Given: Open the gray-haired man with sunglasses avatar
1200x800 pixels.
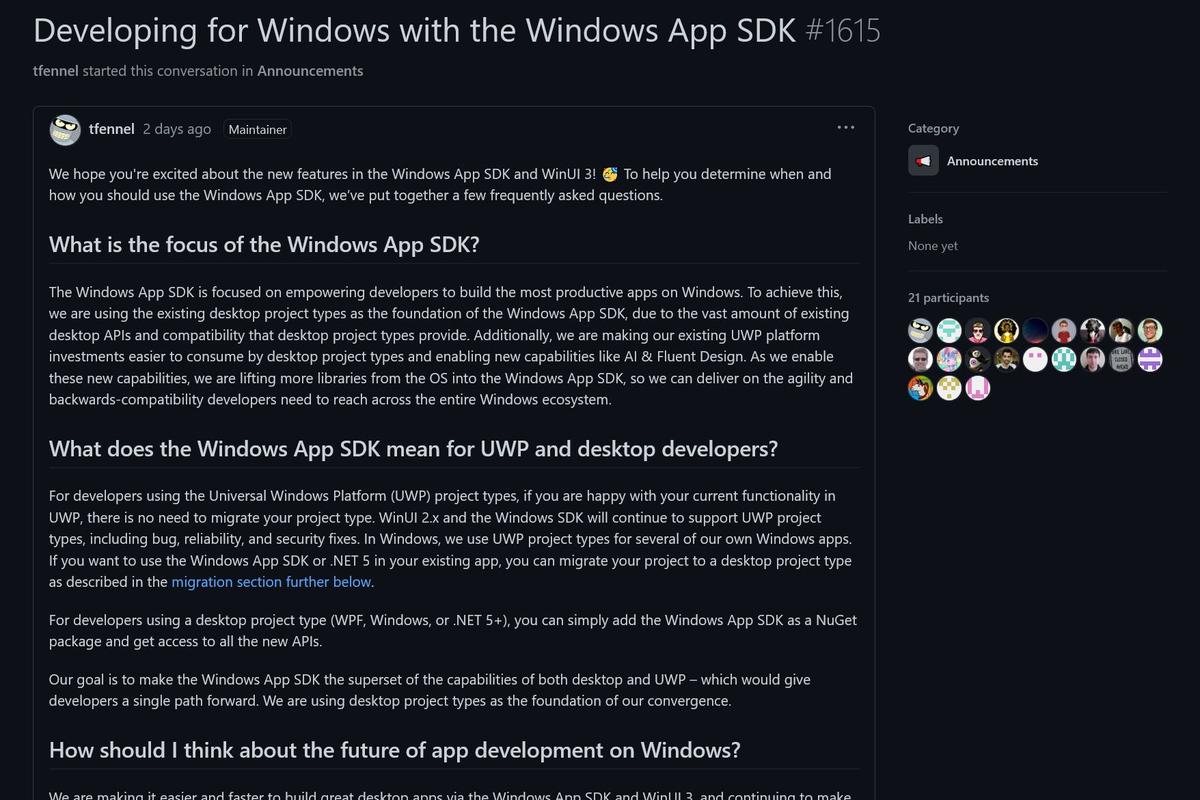Looking at the screenshot, I should click(920, 359).
